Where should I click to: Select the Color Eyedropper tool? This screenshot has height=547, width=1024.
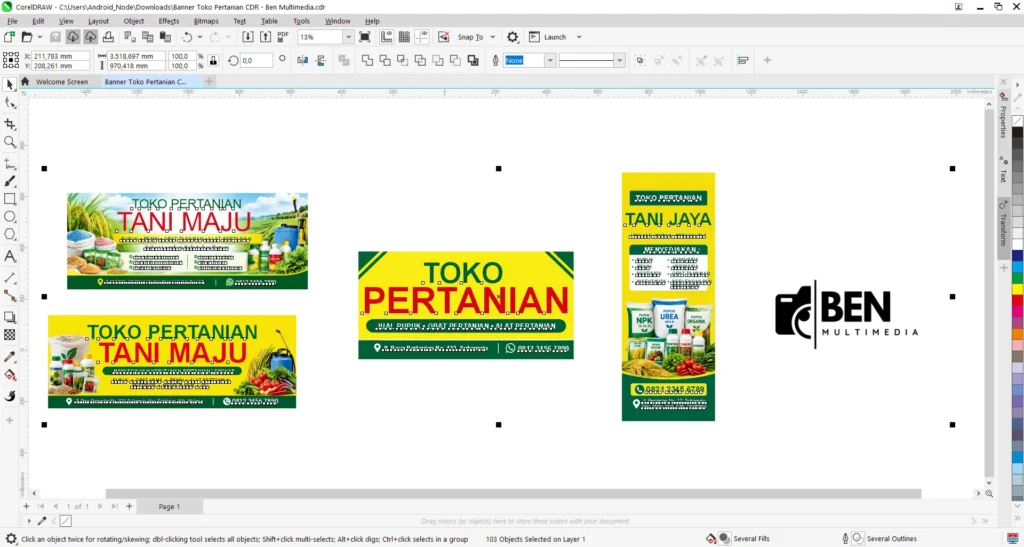click(10, 357)
